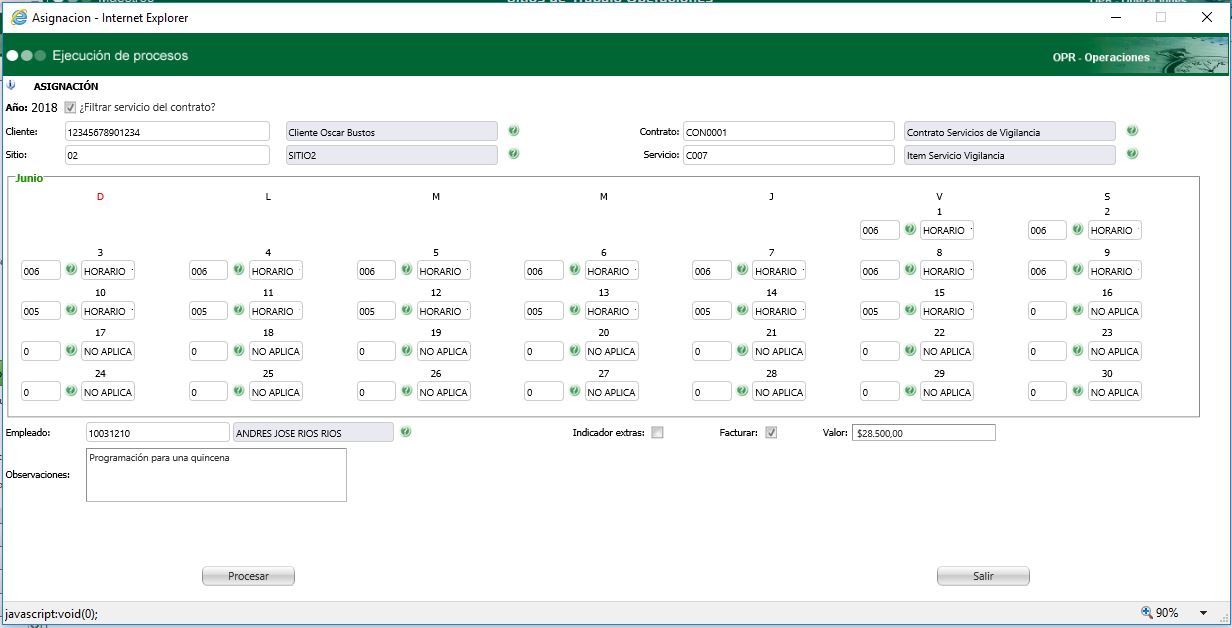Click the Internet Explorer icon in title bar
1232x628 pixels.
click(x=19, y=17)
